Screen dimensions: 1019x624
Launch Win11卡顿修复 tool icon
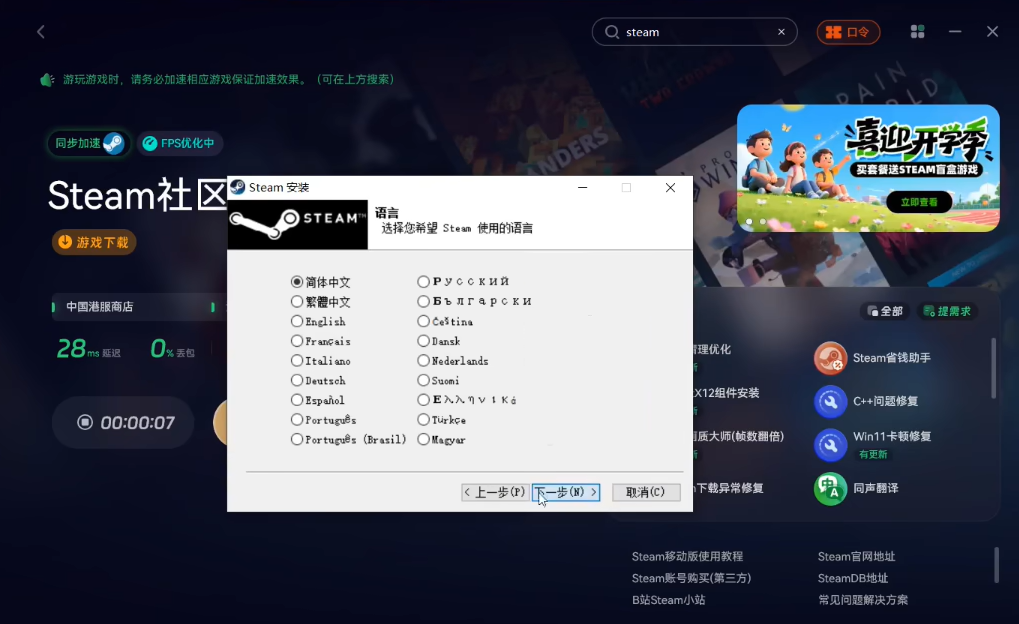click(830, 444)
